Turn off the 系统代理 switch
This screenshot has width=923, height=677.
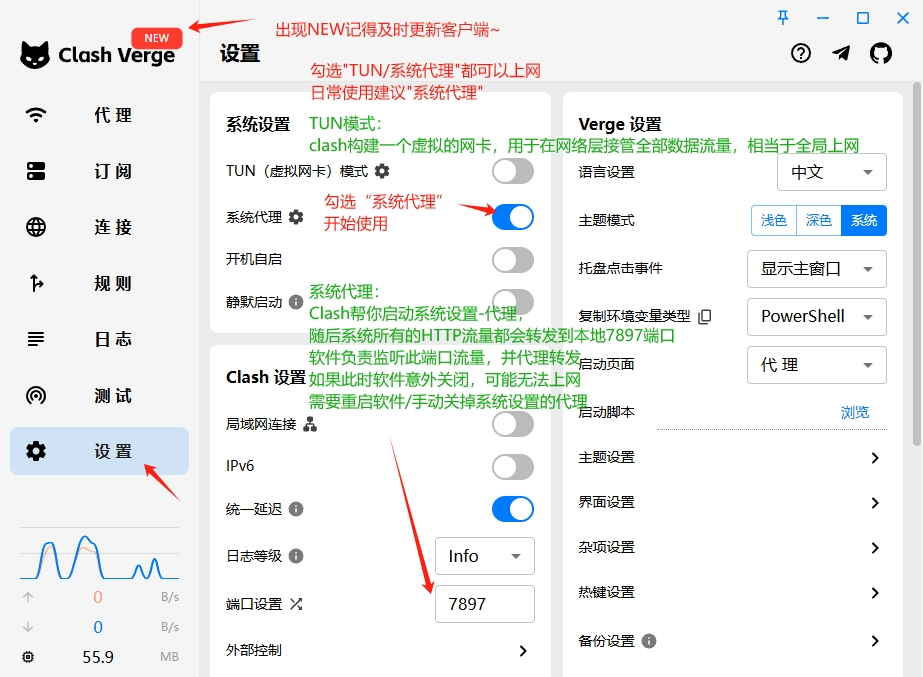tap(513, 217)
